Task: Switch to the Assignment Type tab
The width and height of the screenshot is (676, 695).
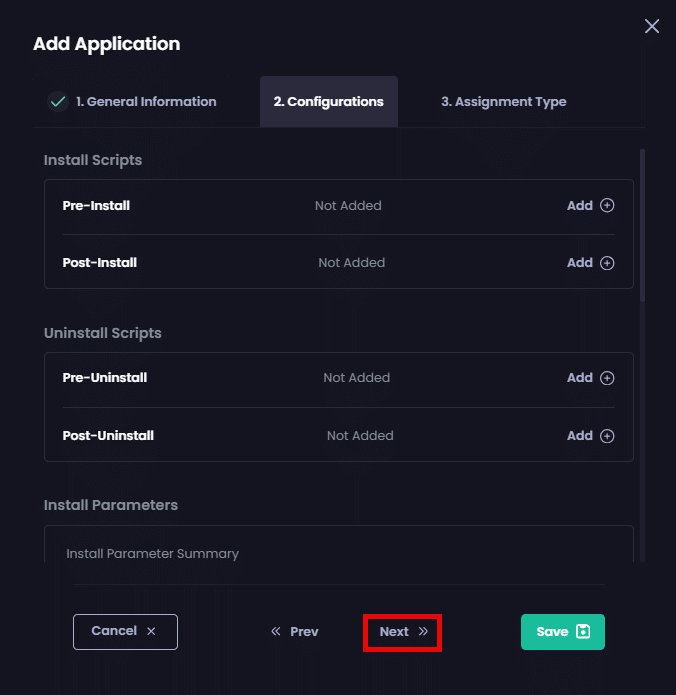Action: pos(503,101)
